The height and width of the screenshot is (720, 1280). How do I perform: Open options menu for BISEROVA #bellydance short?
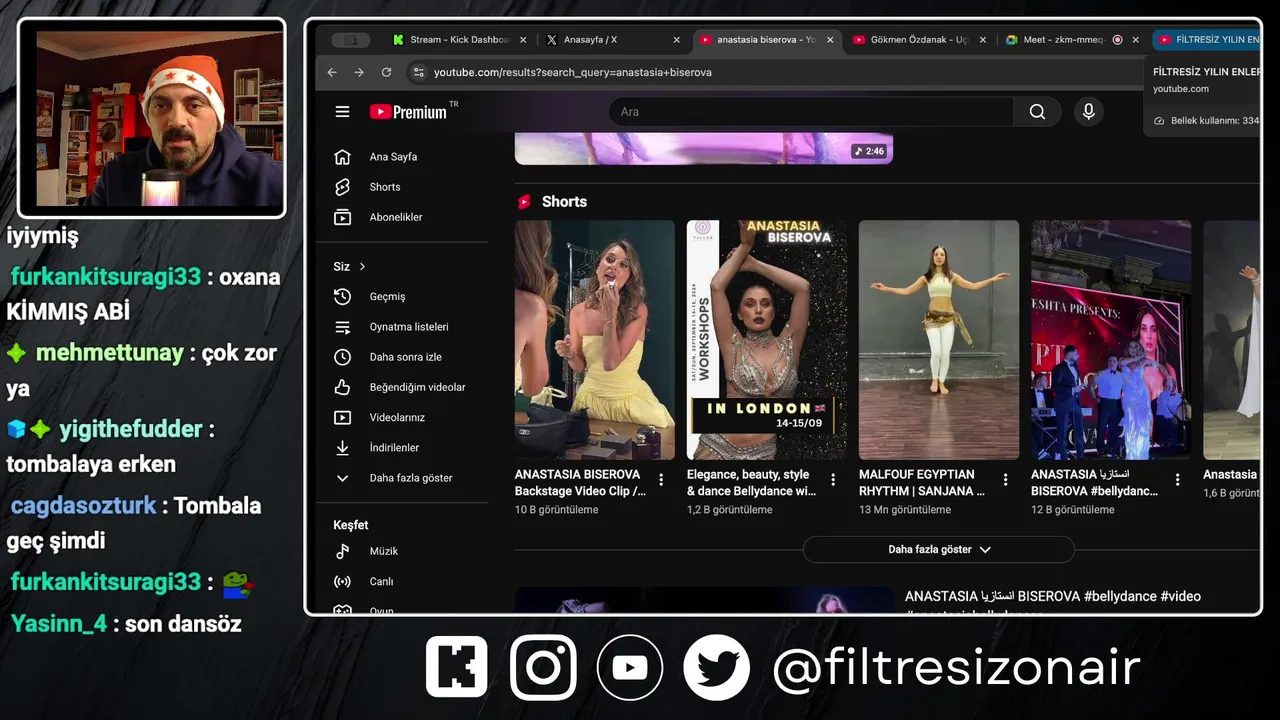point(1177,480)
